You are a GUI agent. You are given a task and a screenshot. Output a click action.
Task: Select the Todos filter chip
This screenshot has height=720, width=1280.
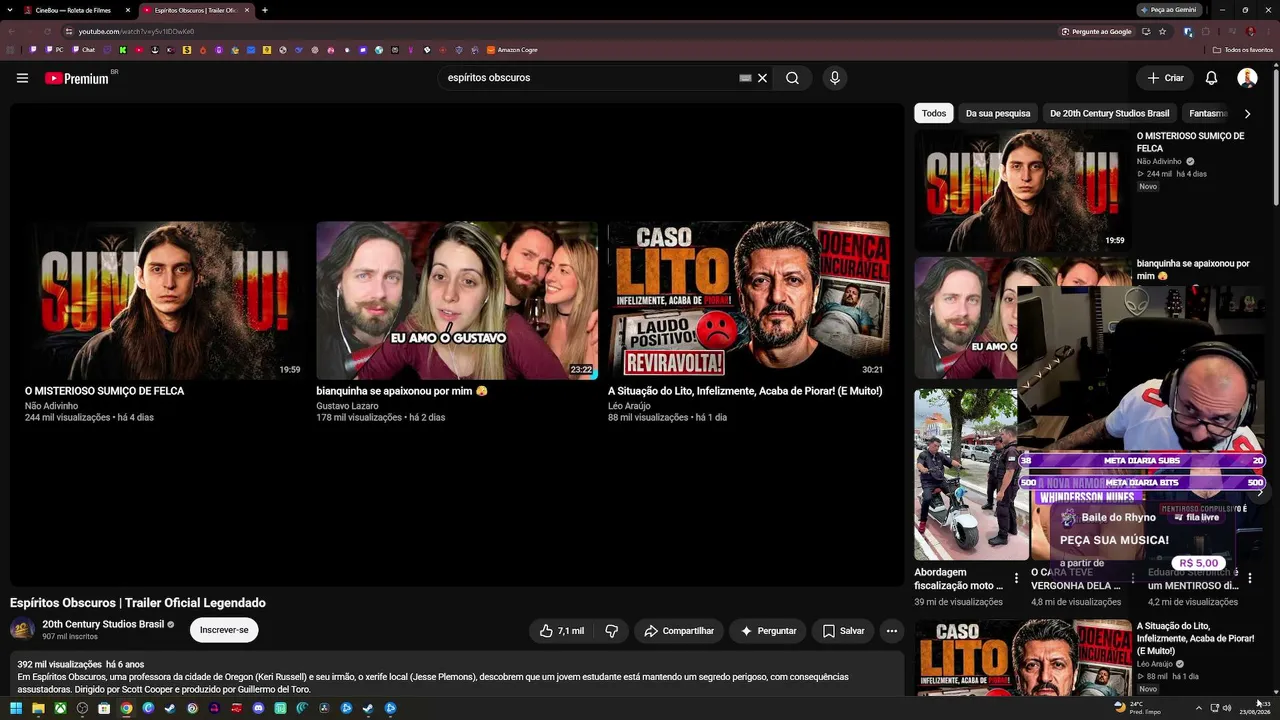(934, 113)
